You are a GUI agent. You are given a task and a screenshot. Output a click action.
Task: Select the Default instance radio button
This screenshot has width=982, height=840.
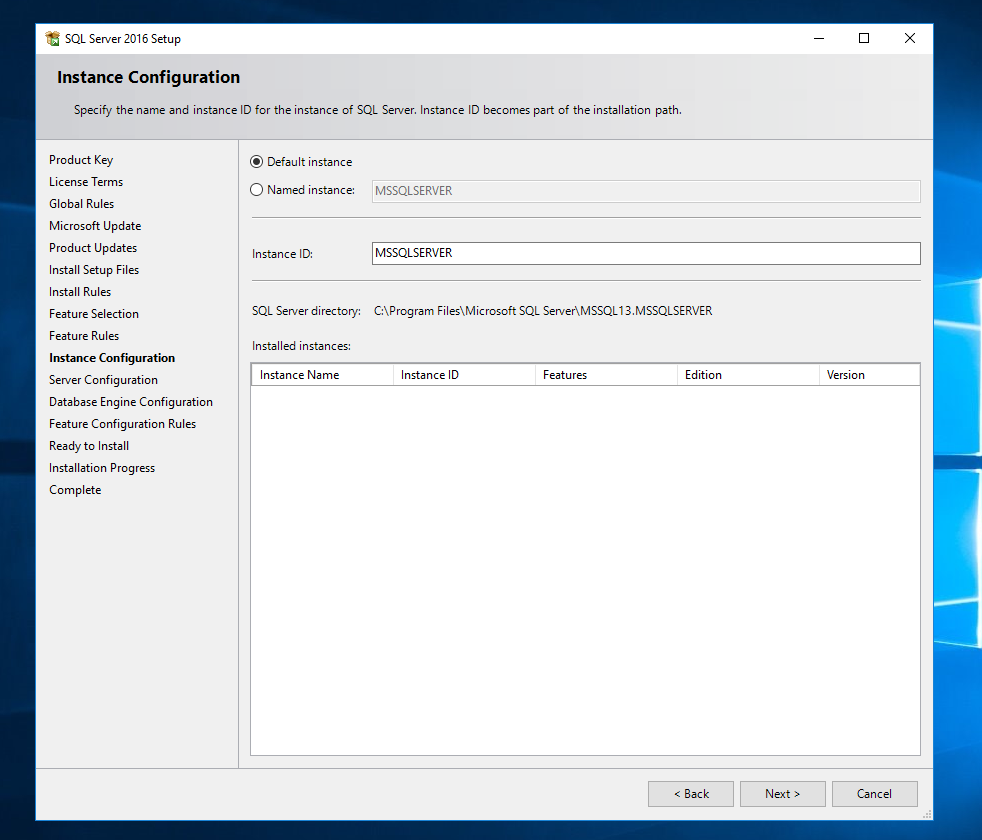[x=256, y=161]
